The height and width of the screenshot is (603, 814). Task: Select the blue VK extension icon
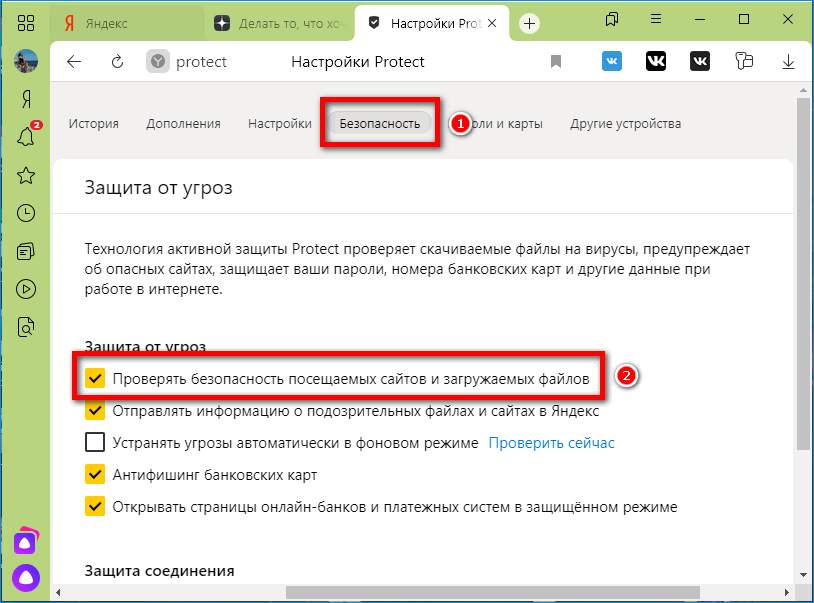coord(611,61)
